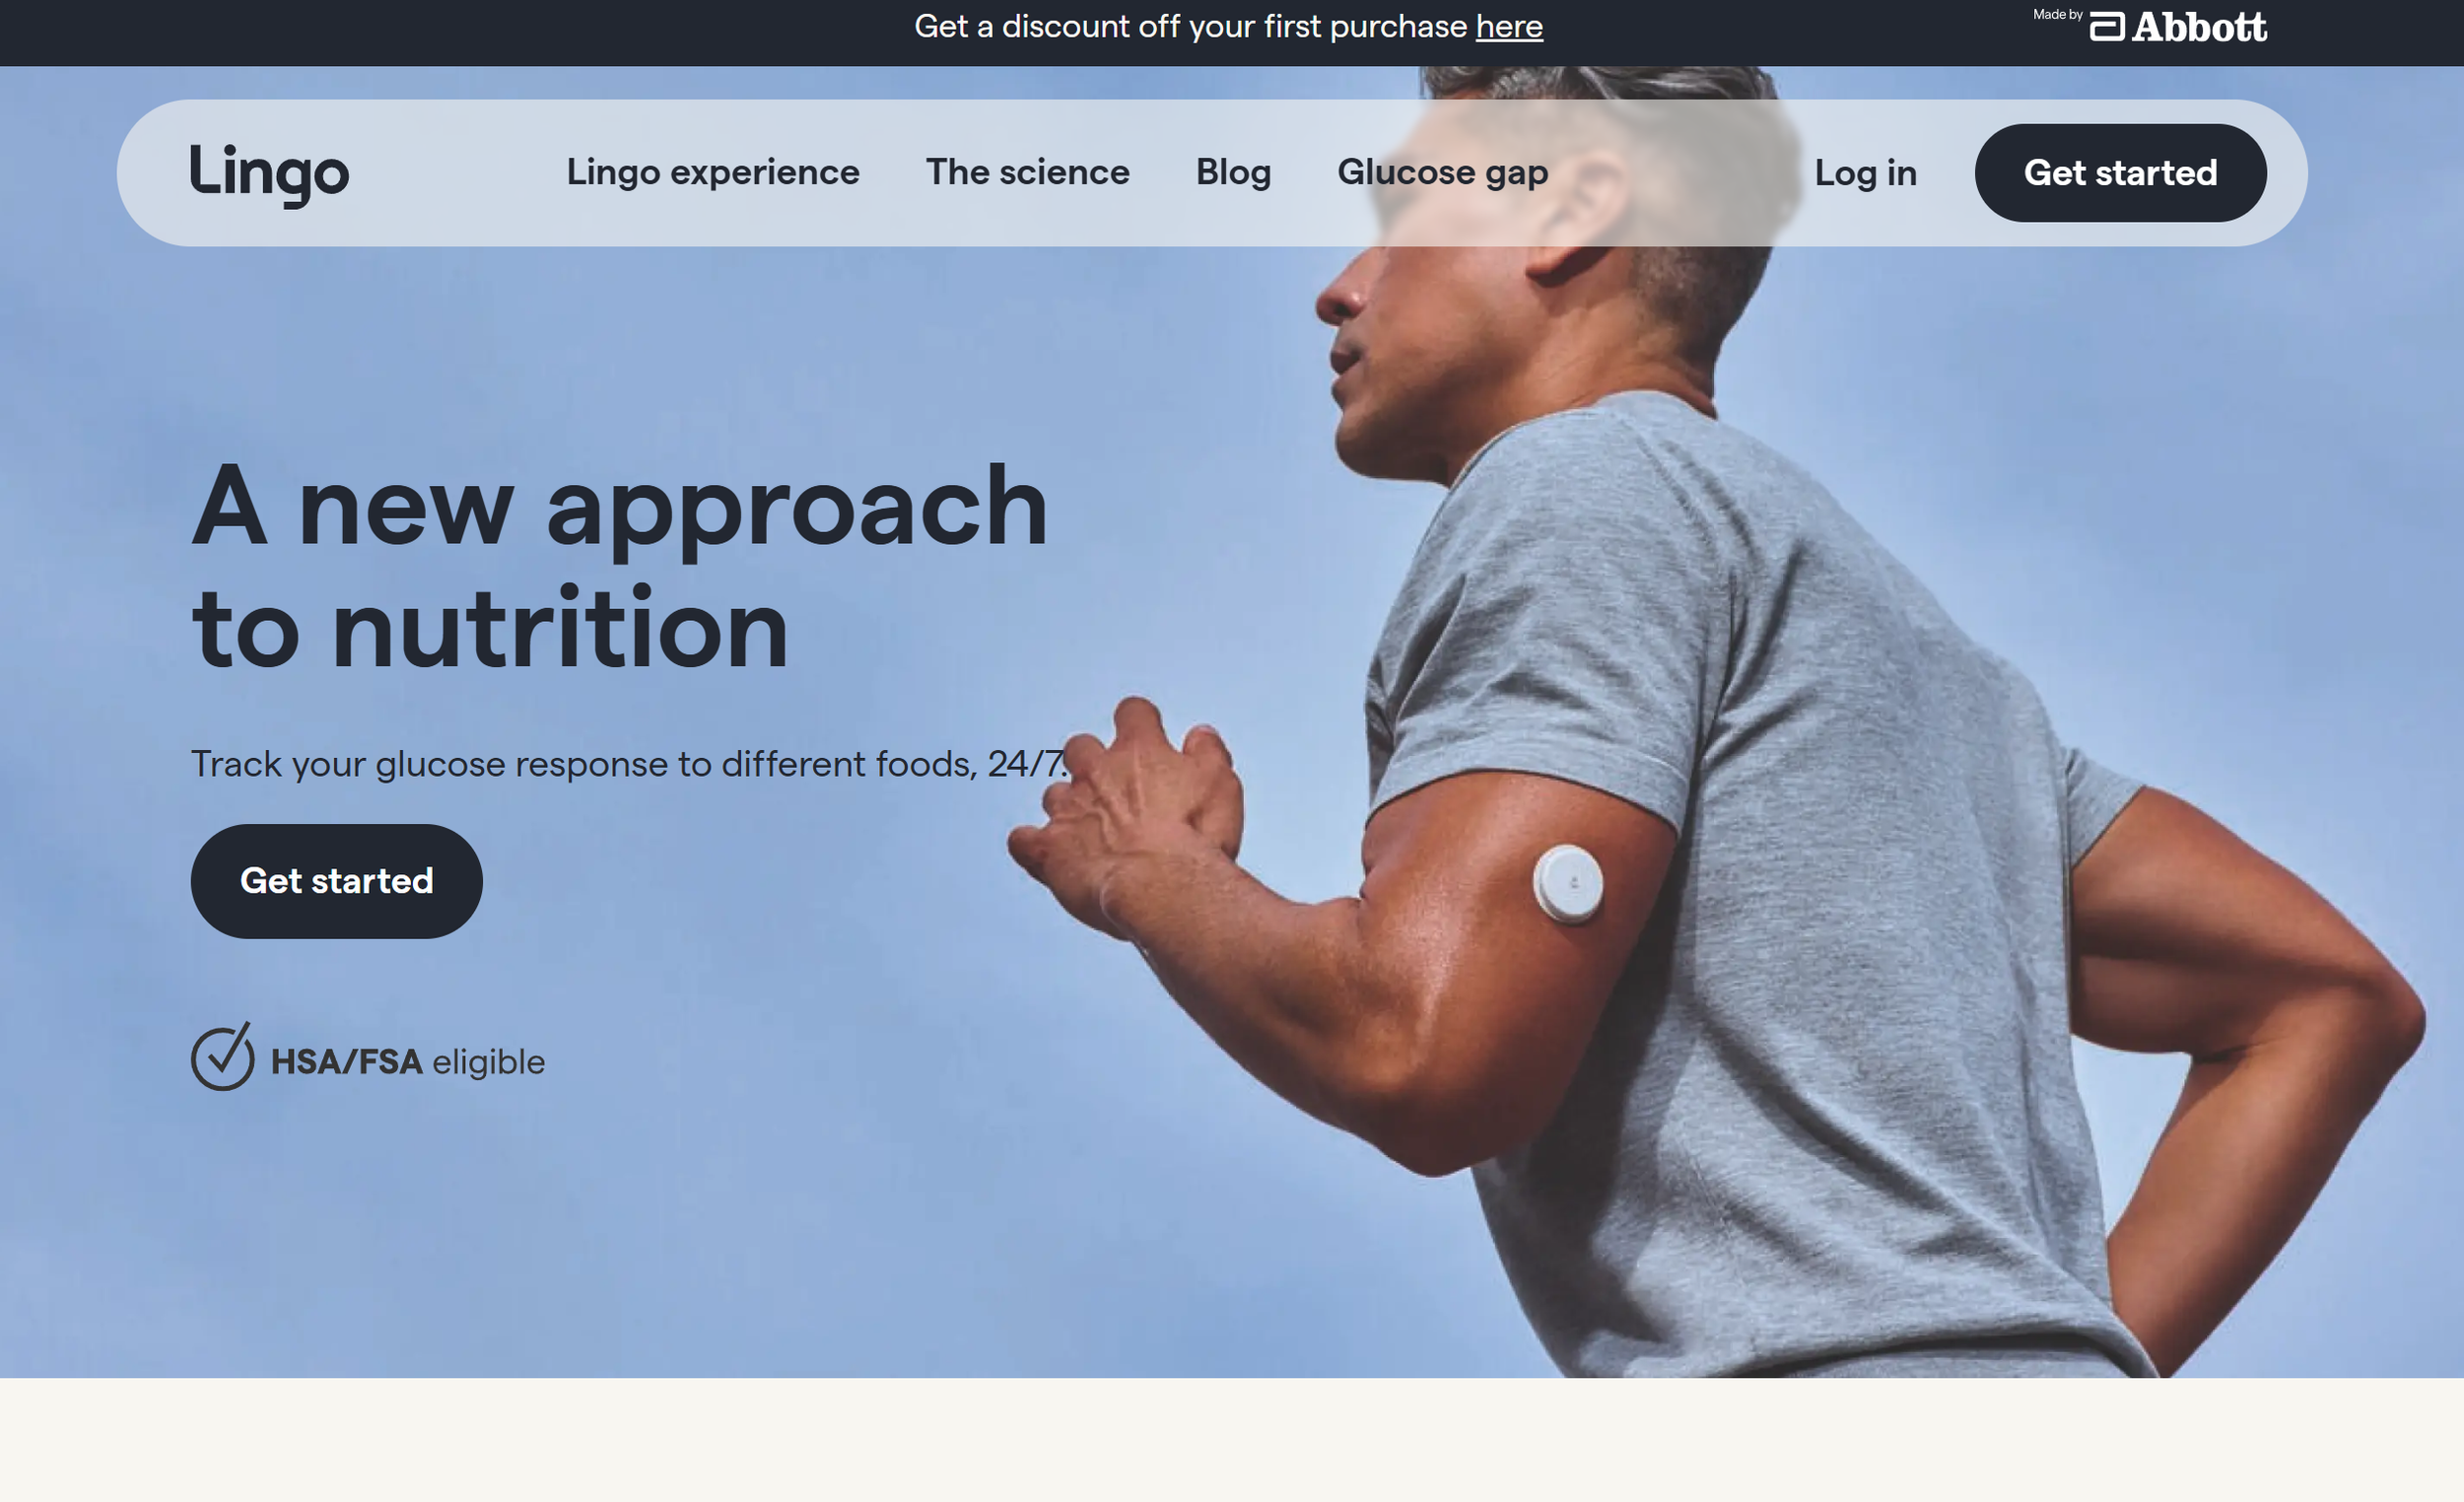
Task: Click the Abbott wordmark text
Action: (x=2199, y=27)
